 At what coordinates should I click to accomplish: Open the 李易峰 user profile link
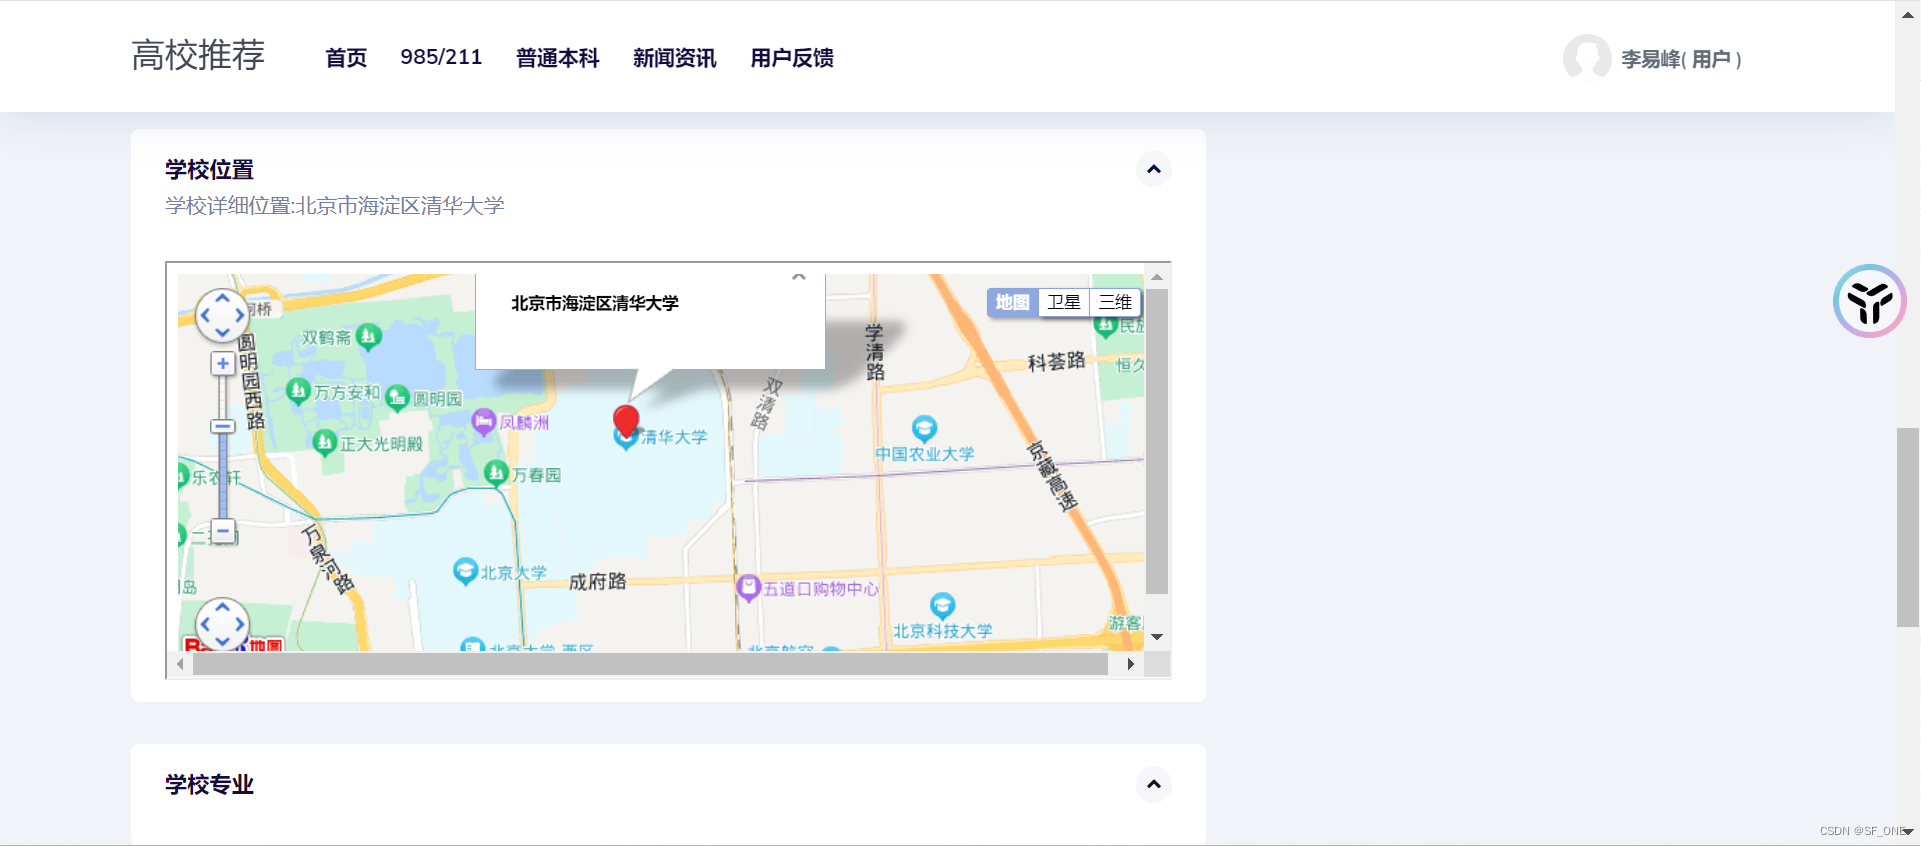pos(1681,59)
